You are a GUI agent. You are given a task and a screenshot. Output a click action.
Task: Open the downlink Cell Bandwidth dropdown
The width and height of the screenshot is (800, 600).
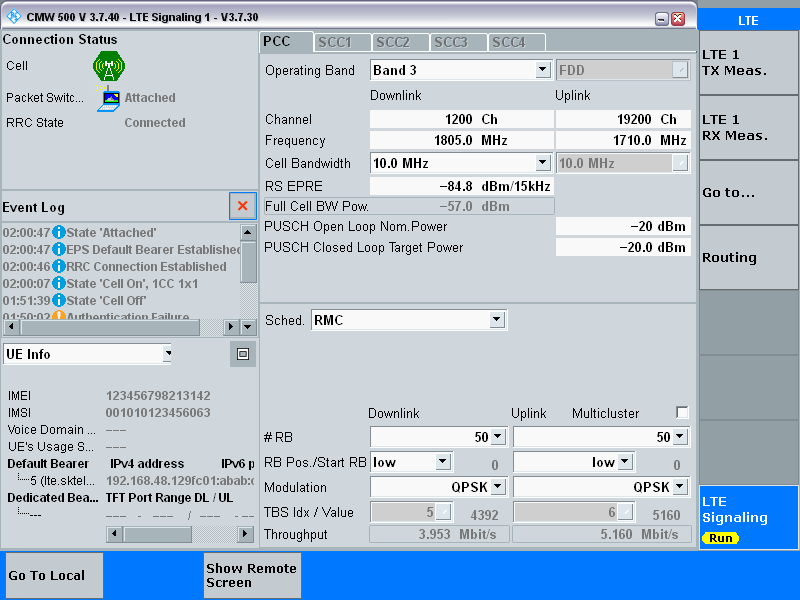point(542,163)
